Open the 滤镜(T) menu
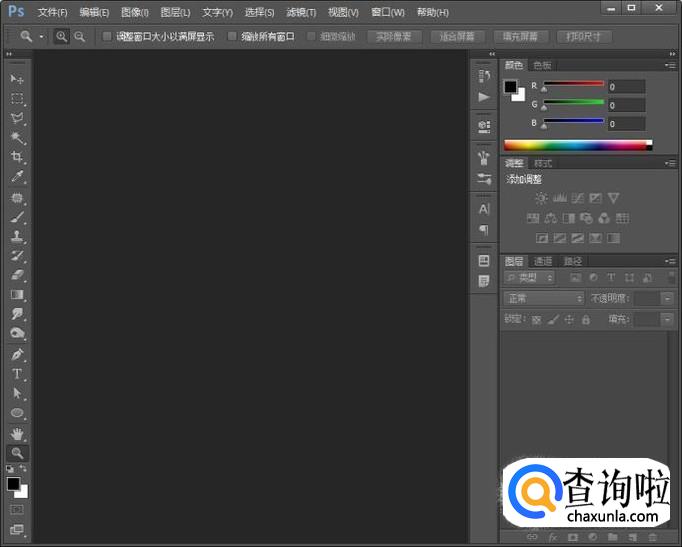This screenshot has height=547, width=682. pos(301,12)
